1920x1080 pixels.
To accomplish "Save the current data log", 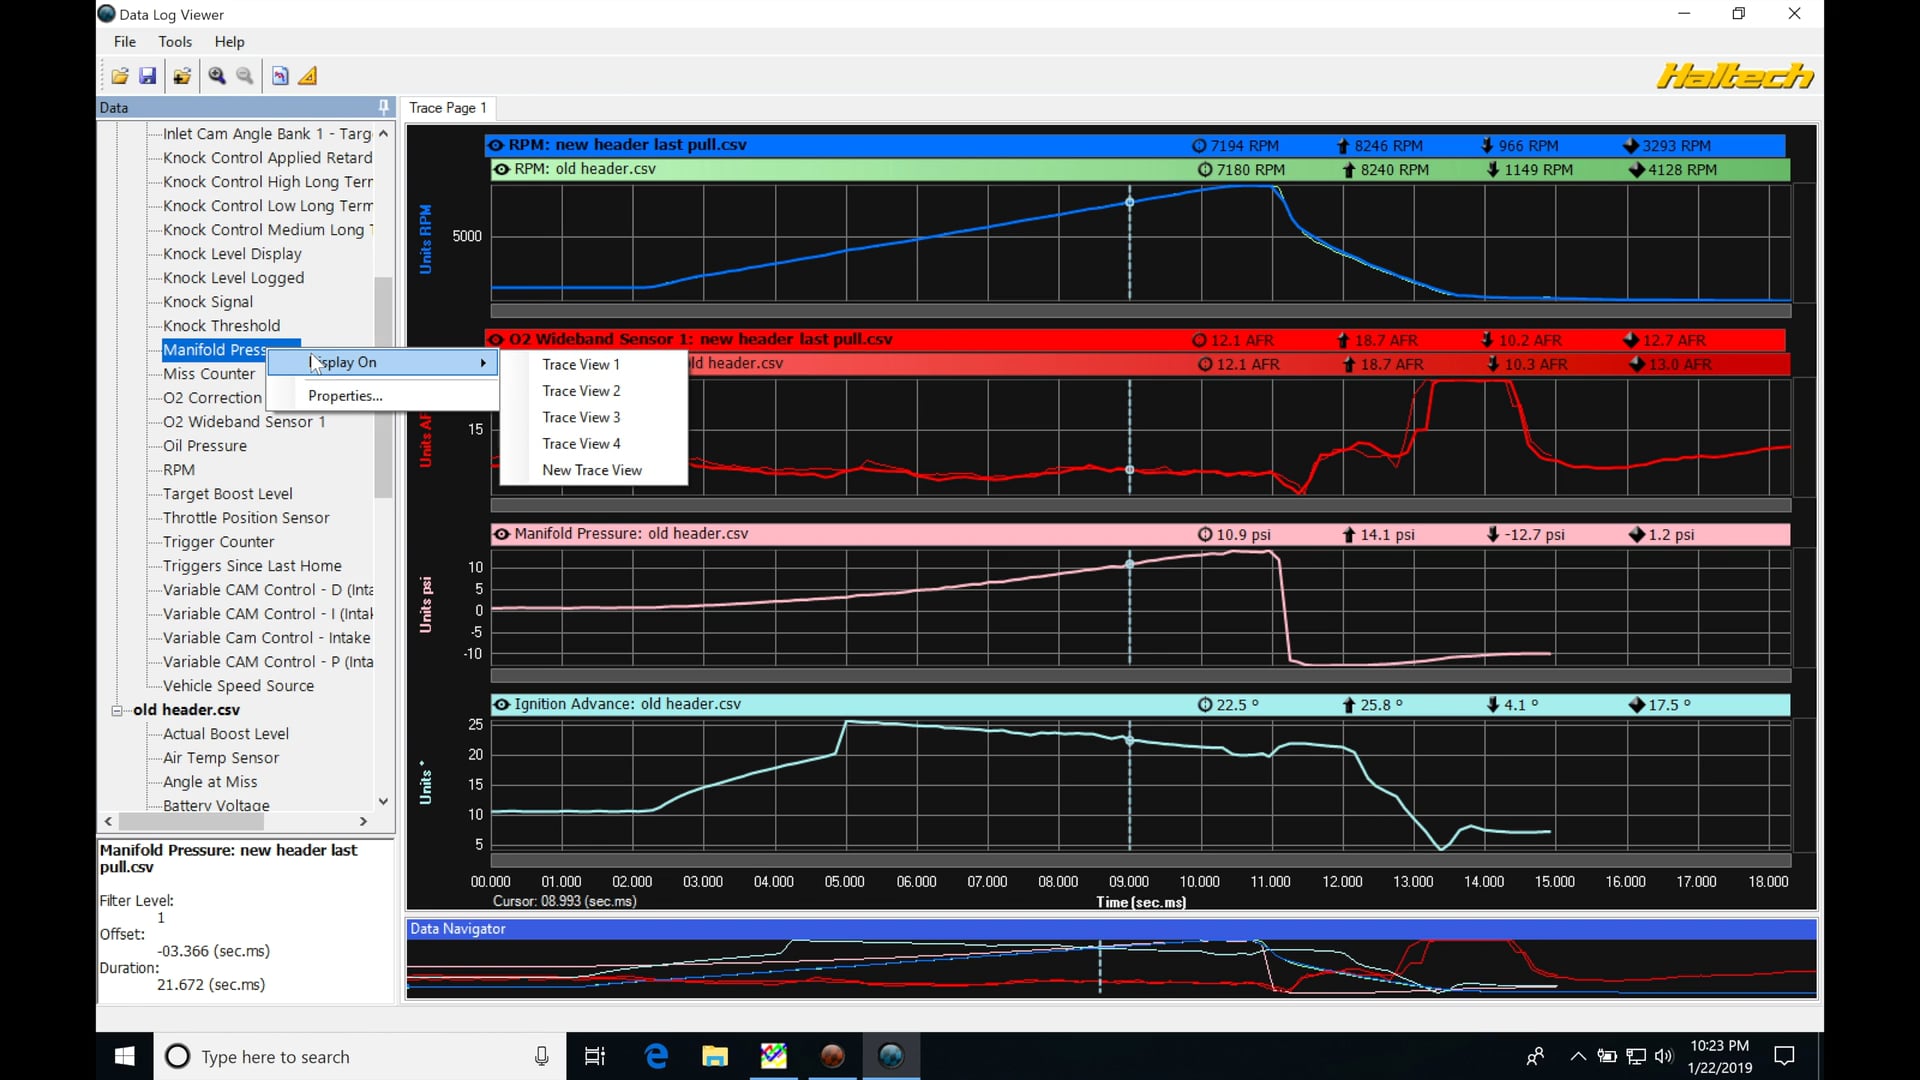I will tap(147, 75).
